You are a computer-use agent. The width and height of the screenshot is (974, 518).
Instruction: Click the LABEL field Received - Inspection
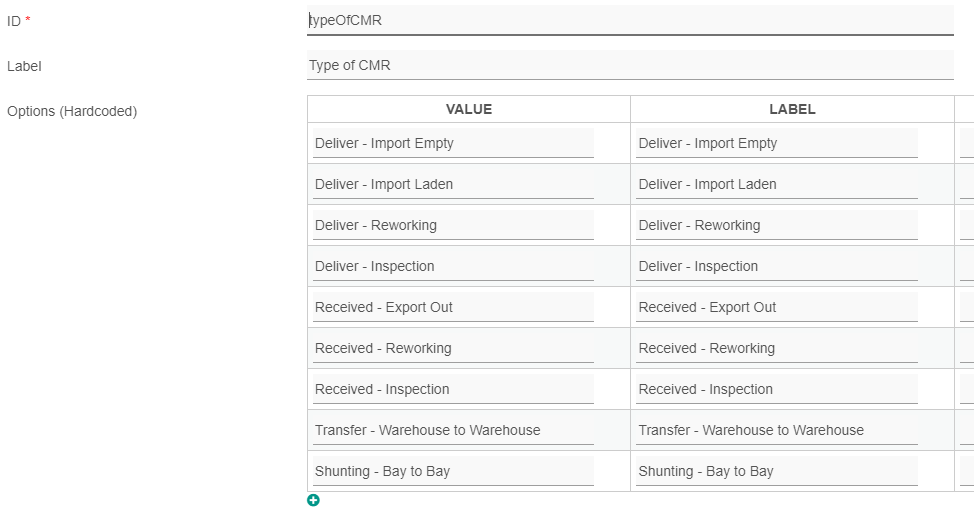coord(777,389)
